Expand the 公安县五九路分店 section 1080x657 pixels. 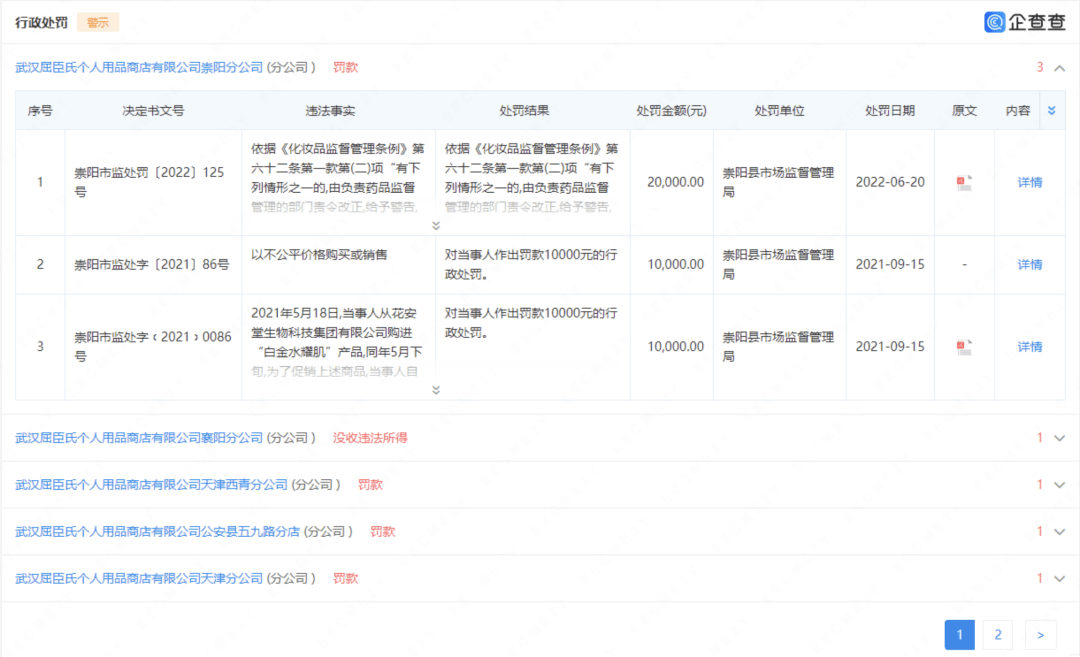click(x=1060, y=532)
